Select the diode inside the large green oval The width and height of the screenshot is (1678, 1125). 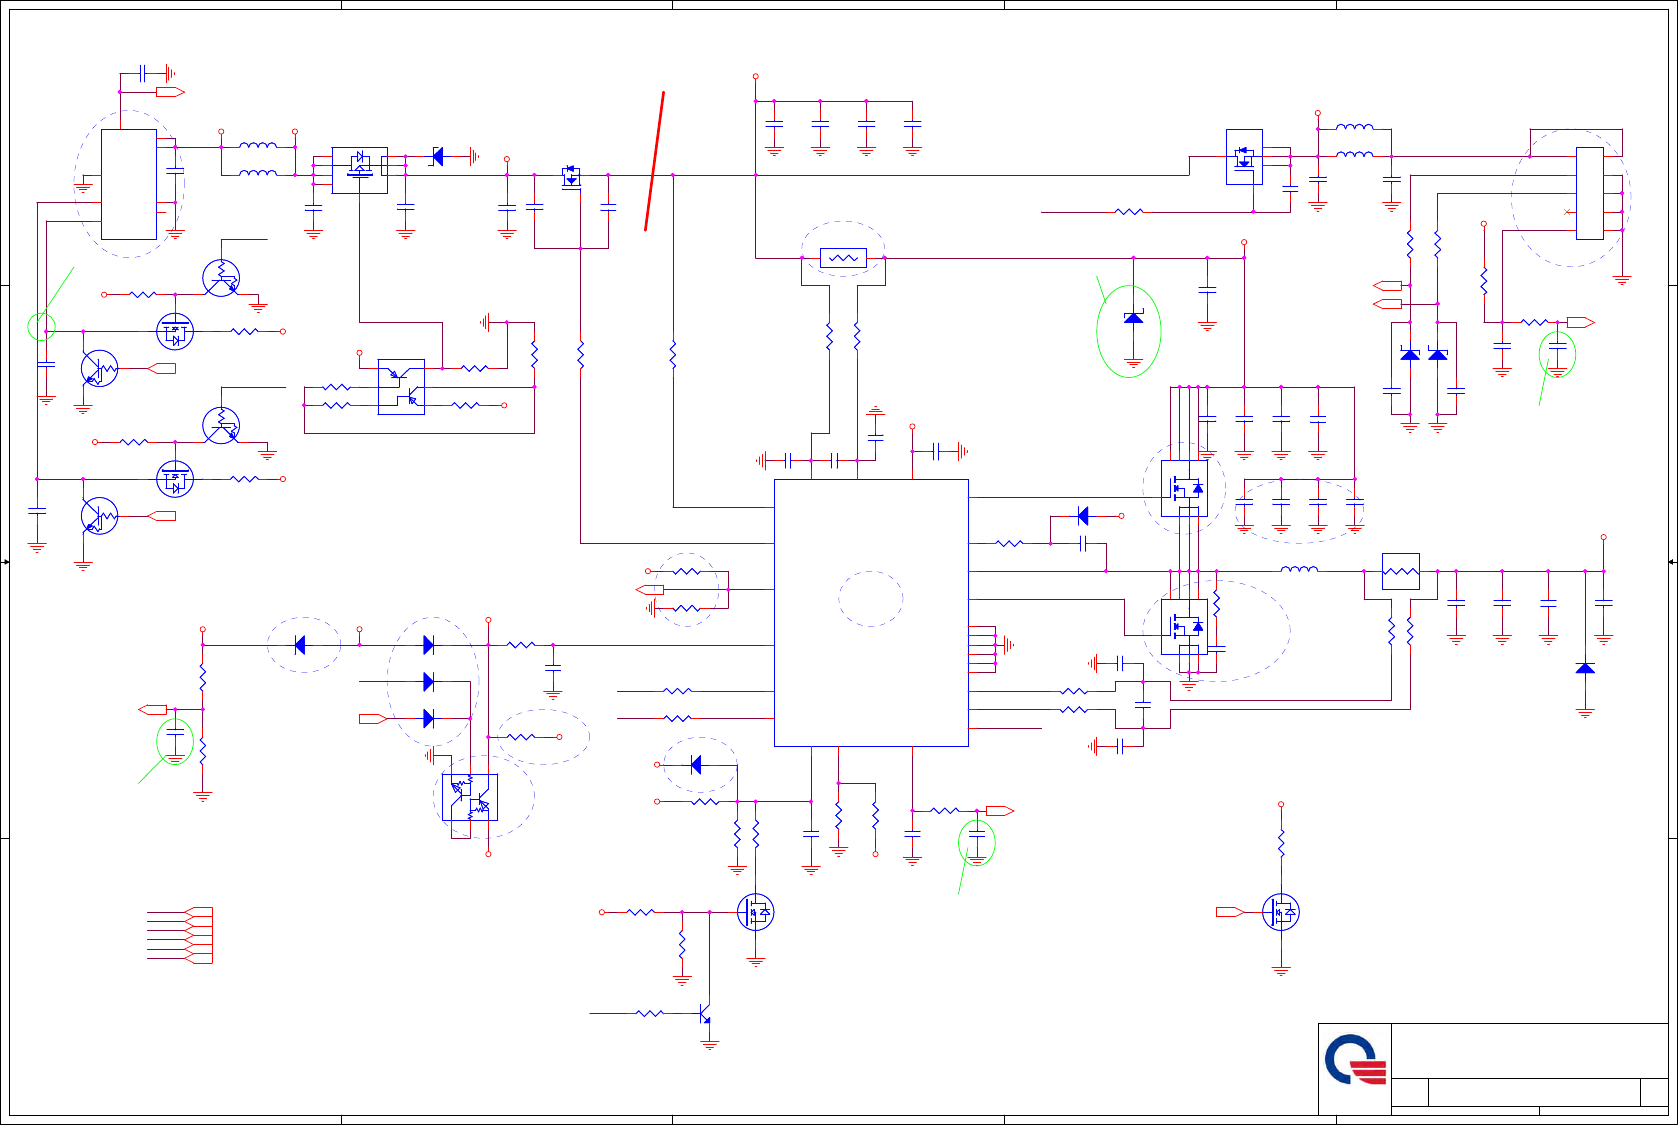1133,318
